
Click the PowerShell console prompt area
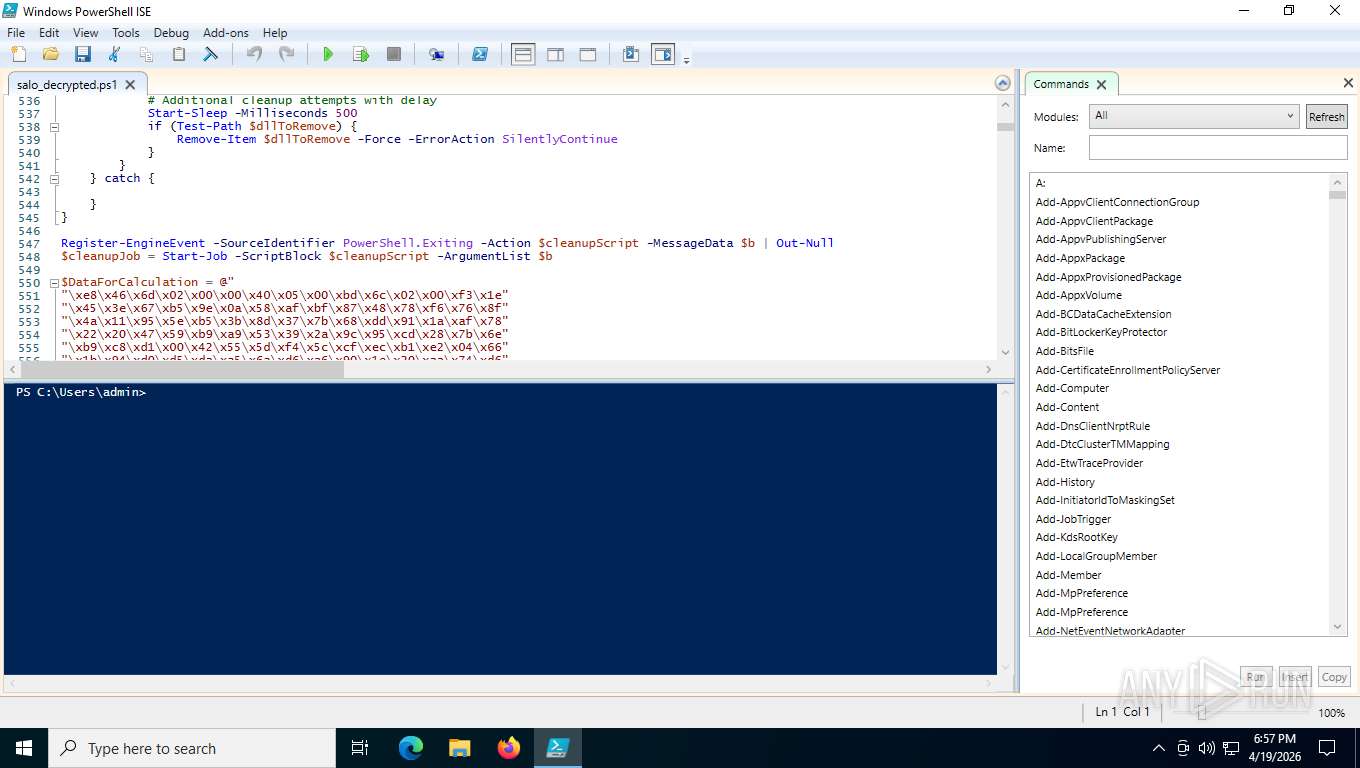[500, 528]
